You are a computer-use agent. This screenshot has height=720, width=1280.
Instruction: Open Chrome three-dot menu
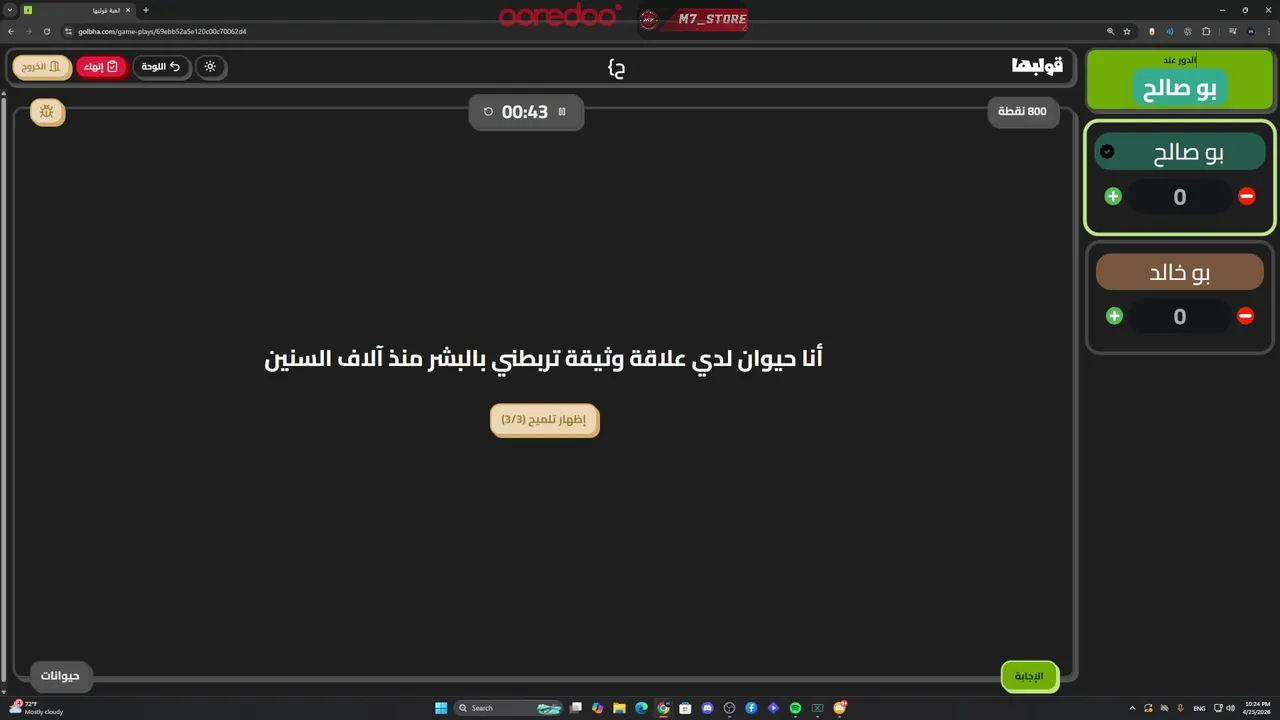1269,31
